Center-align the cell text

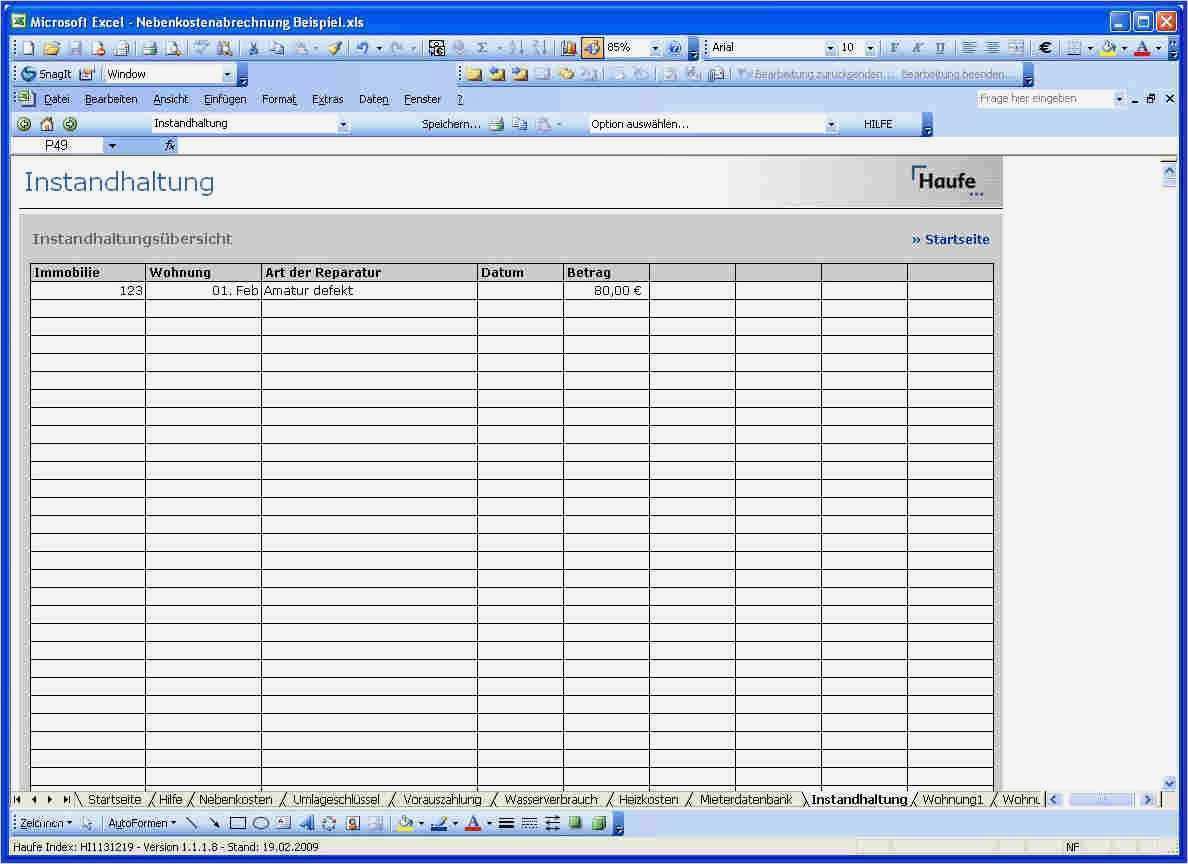pyautogui.click(x=992, y=49)
